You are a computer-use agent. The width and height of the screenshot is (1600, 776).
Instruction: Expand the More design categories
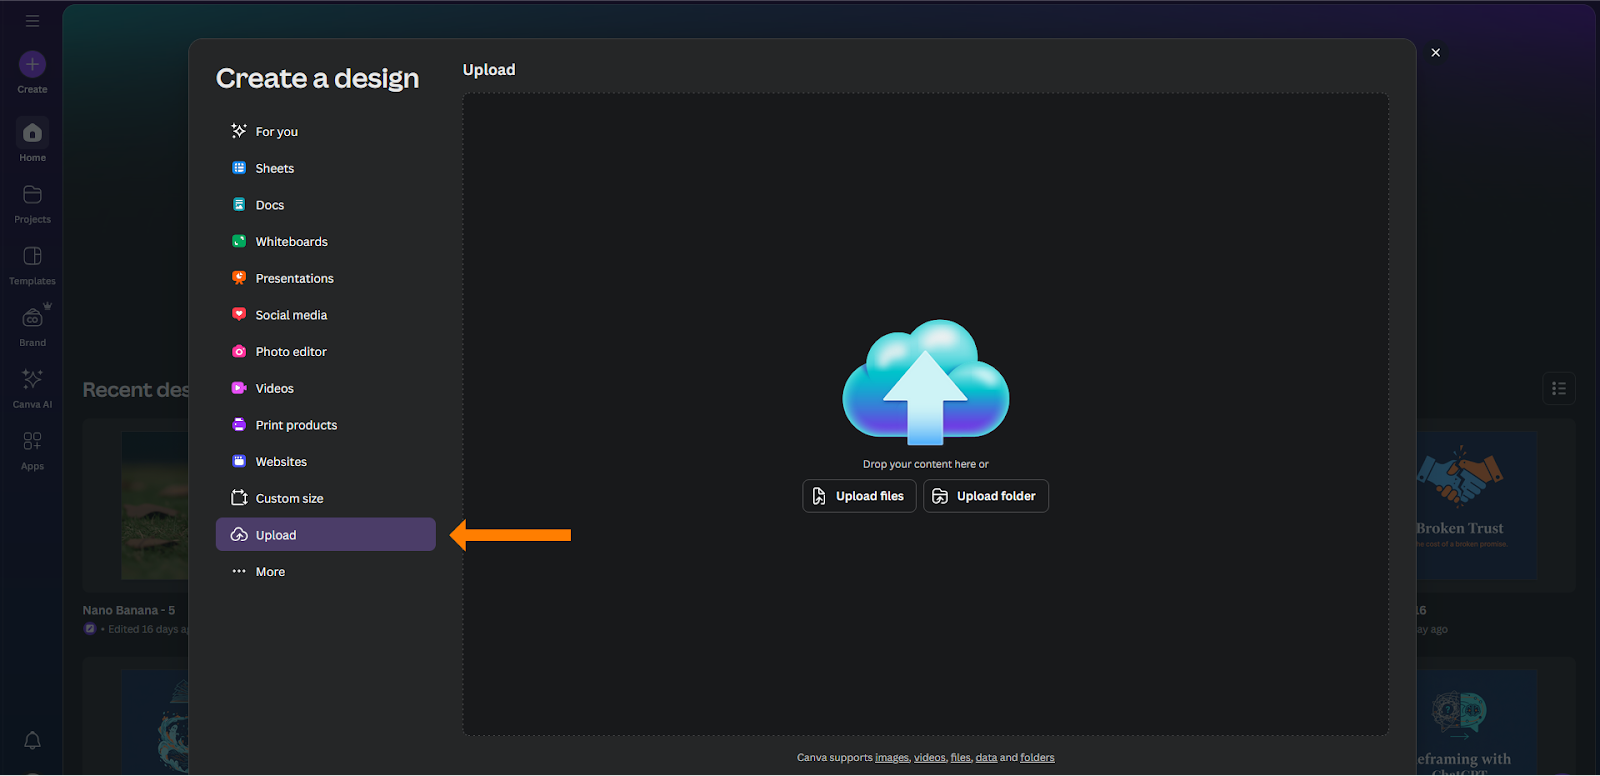(270, 572)
